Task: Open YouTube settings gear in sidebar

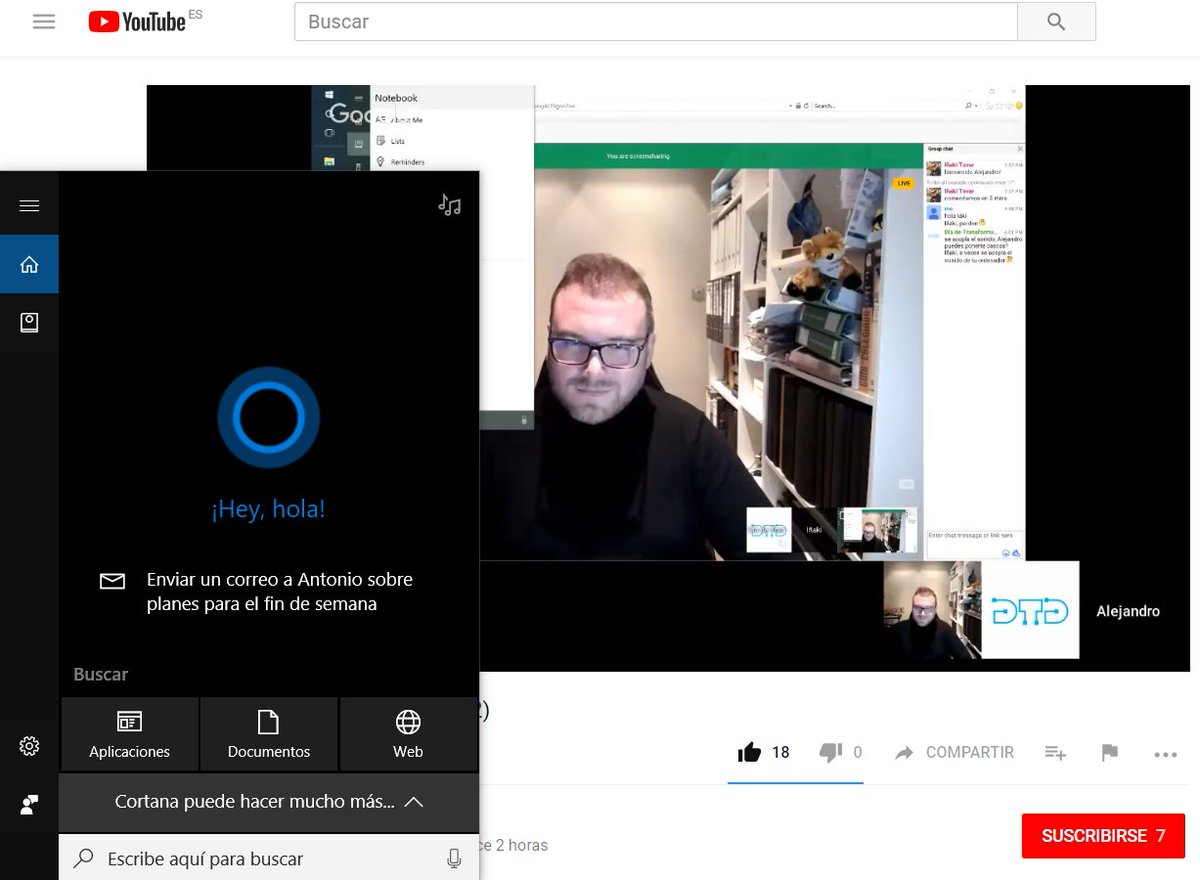Action: click(29, 745)
